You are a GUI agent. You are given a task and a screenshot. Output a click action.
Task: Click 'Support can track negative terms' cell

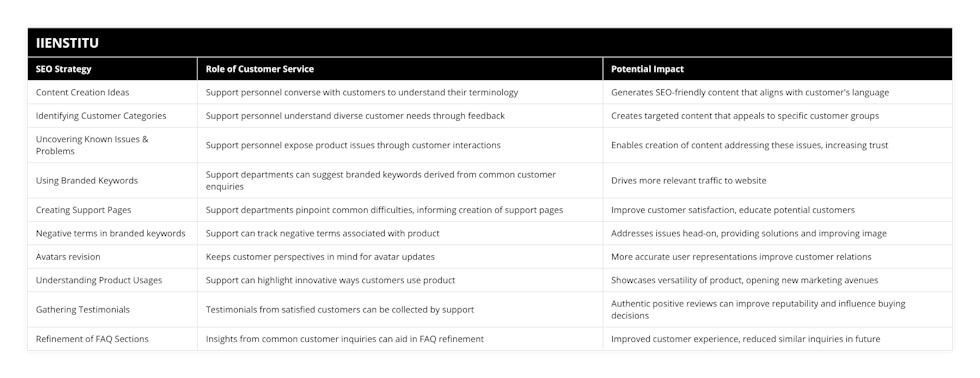(x=400, y=233)
